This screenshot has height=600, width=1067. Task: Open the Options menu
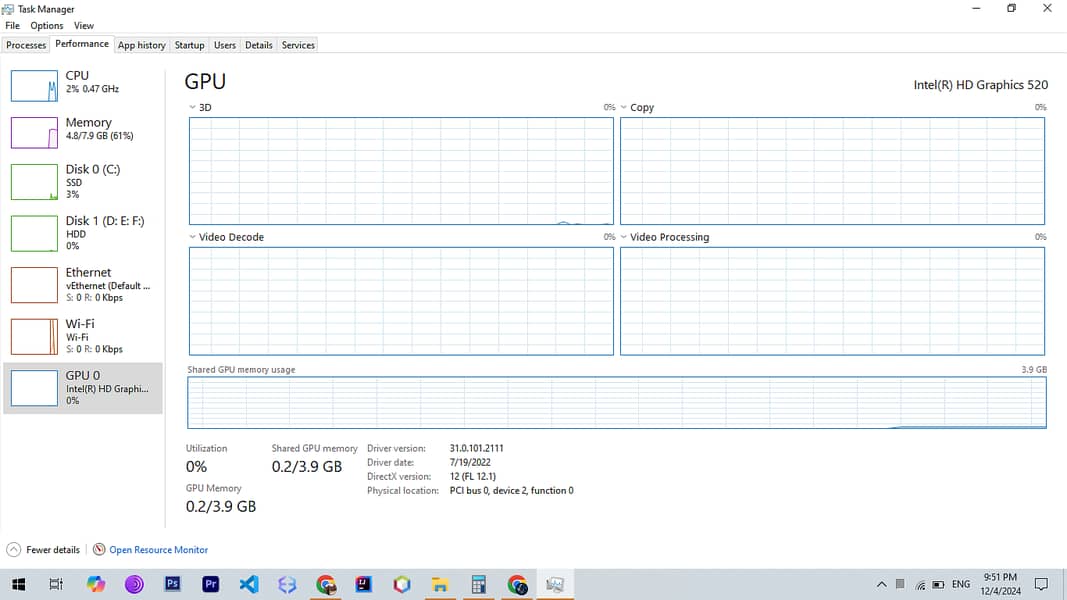46,26
